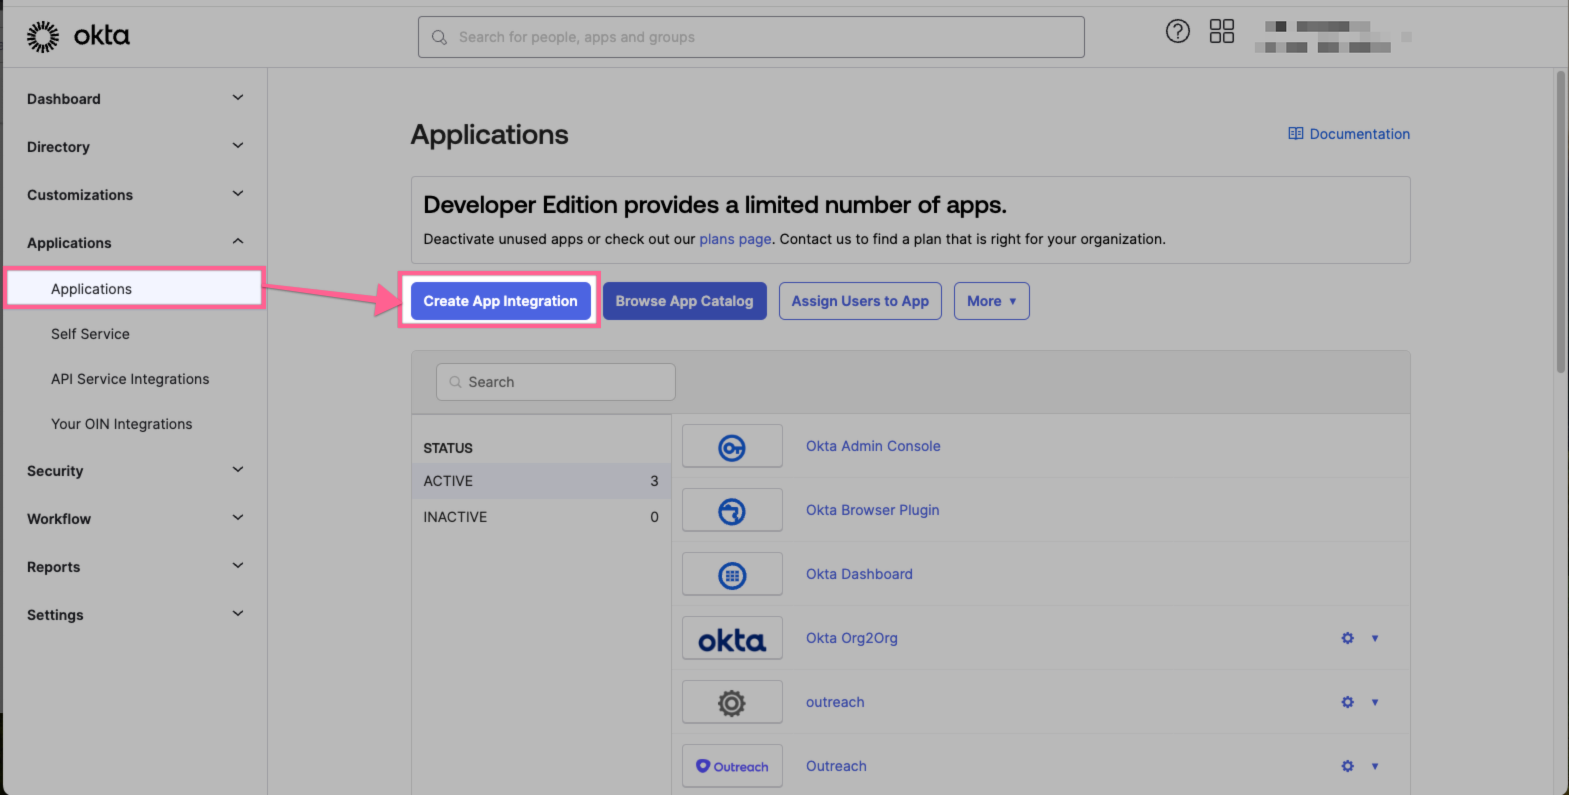Click the Documentation book icon
The image size is (1569, 795).
coord(1296,134)
